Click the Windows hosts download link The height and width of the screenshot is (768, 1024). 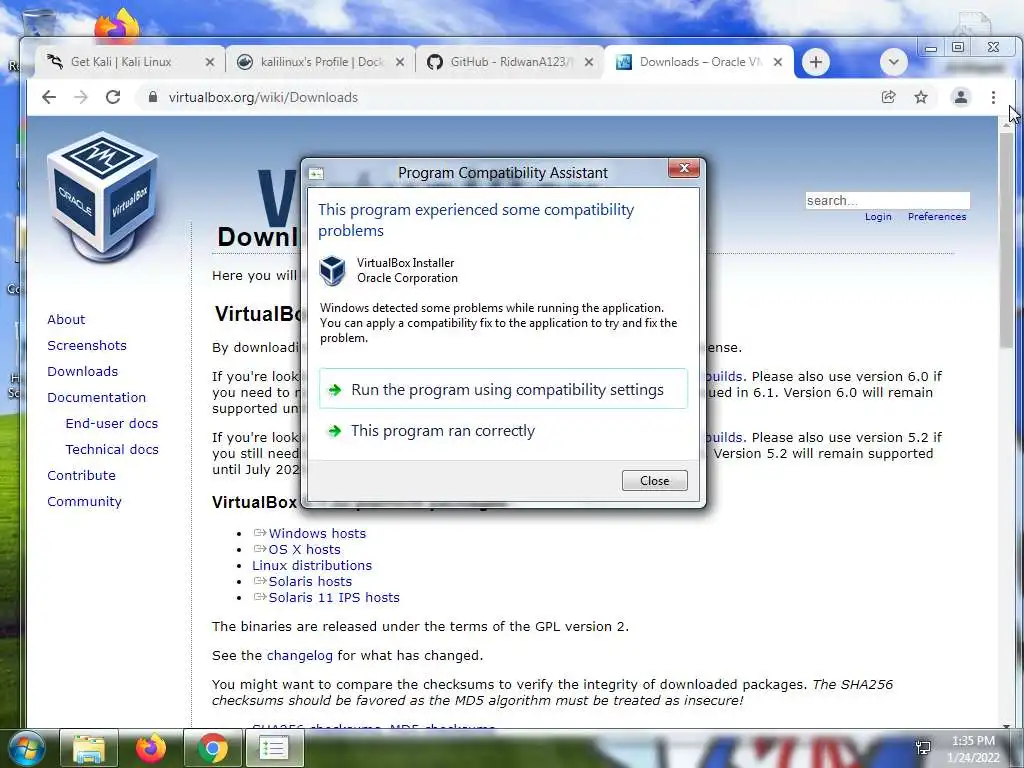click(317, 534)
